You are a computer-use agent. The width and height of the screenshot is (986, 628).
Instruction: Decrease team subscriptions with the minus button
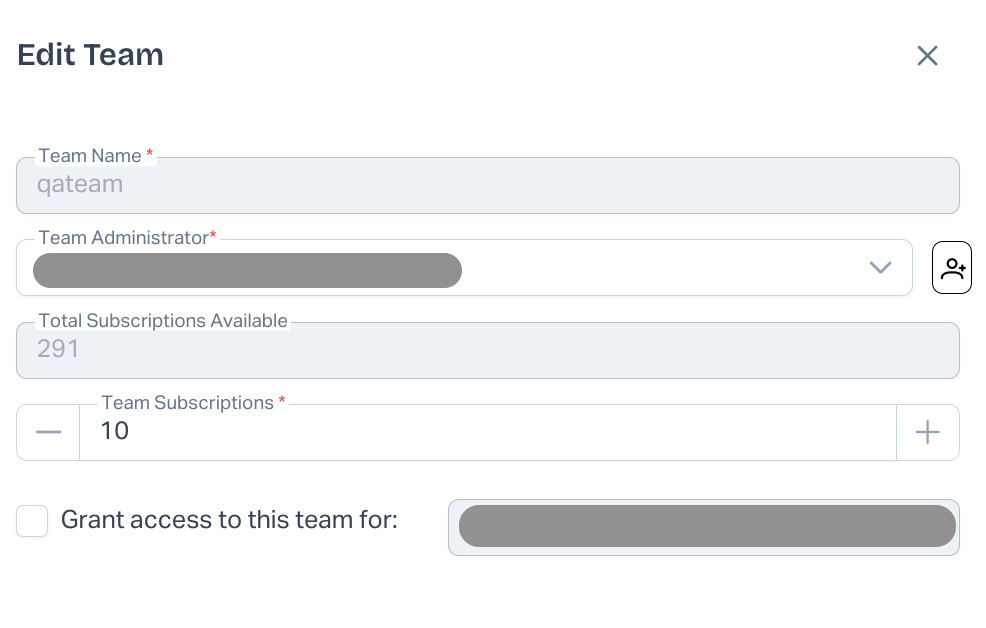(x=48, y=432)
